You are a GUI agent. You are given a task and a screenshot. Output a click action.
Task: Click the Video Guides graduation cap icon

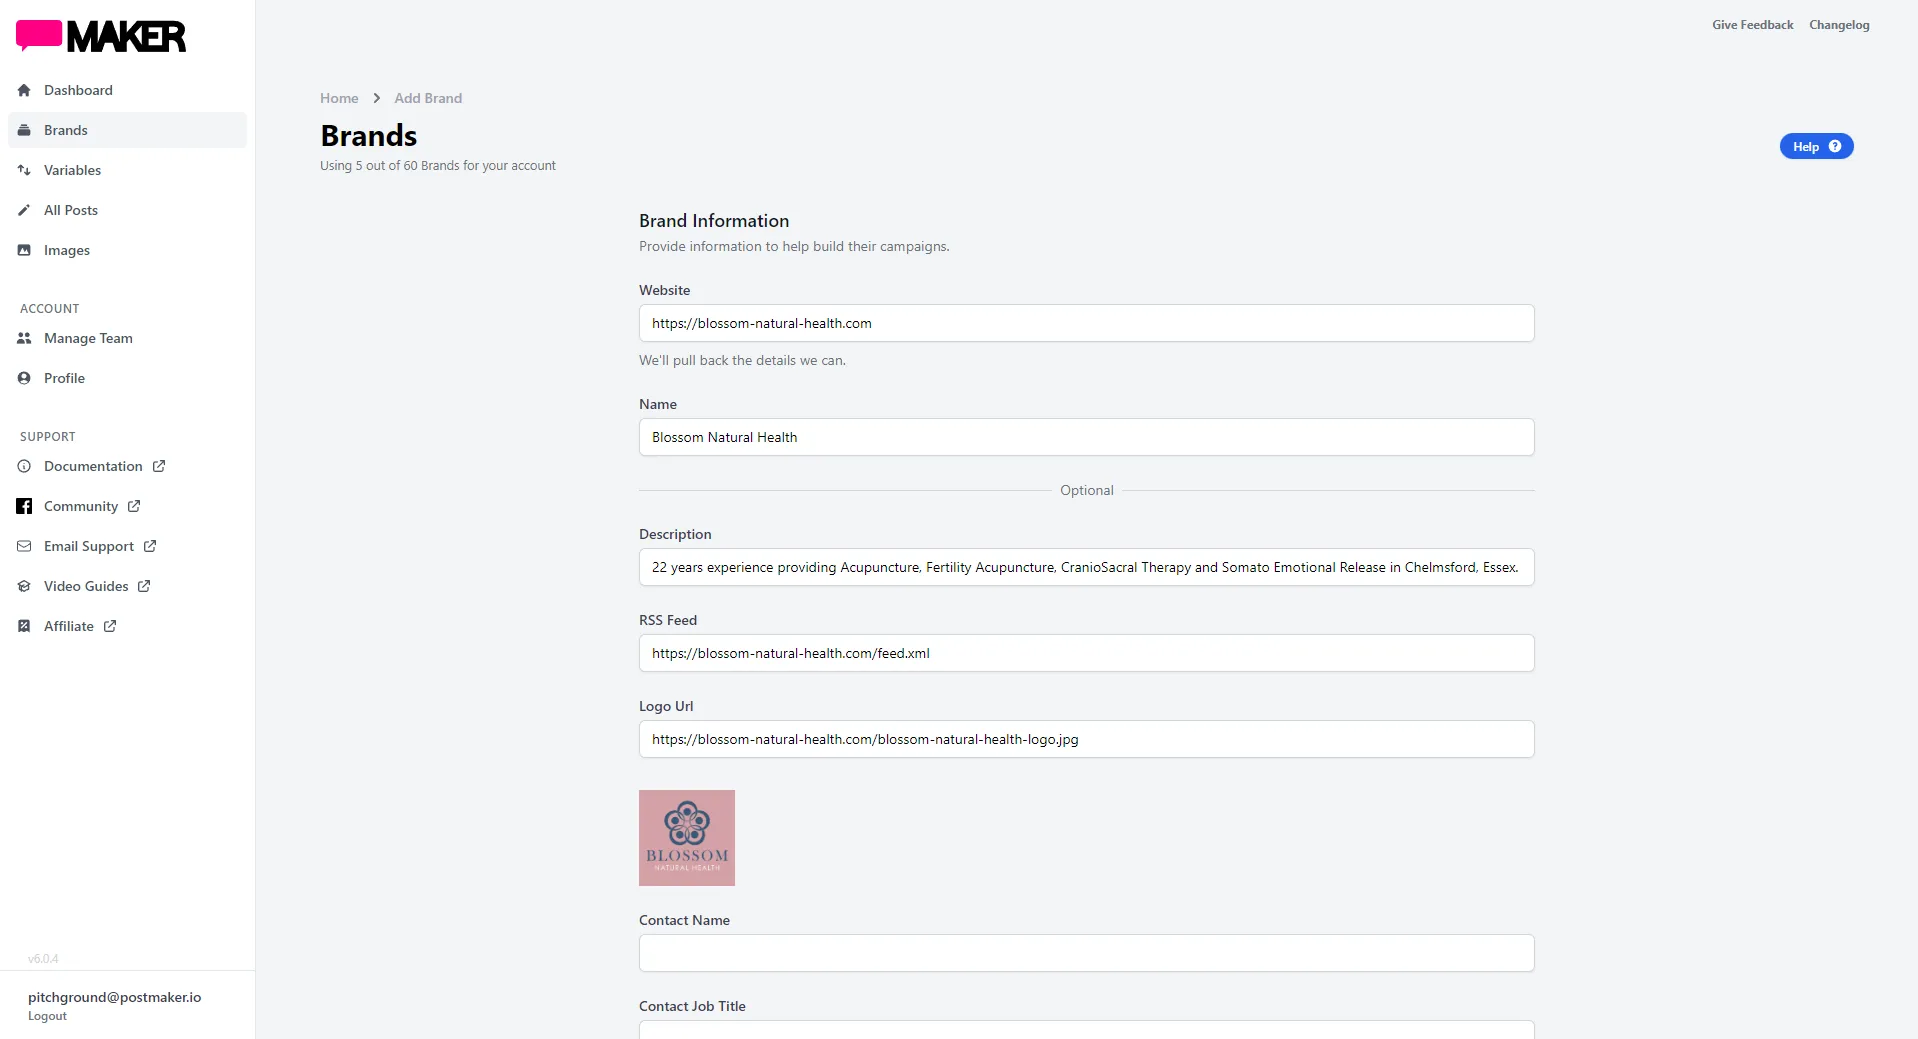24,586
